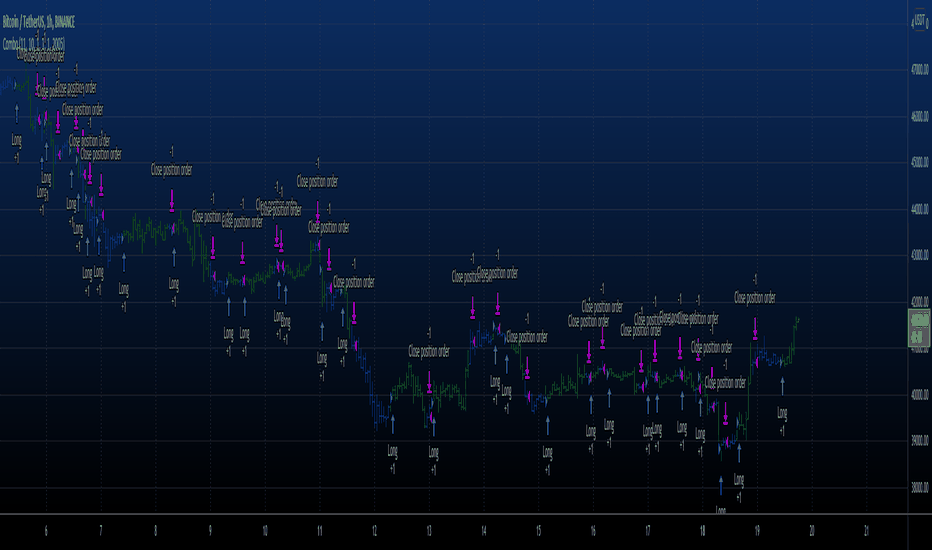This screenshot has width=932, height=550.
Task: Click date label 16 on time axis
Action: click(593, 531)
